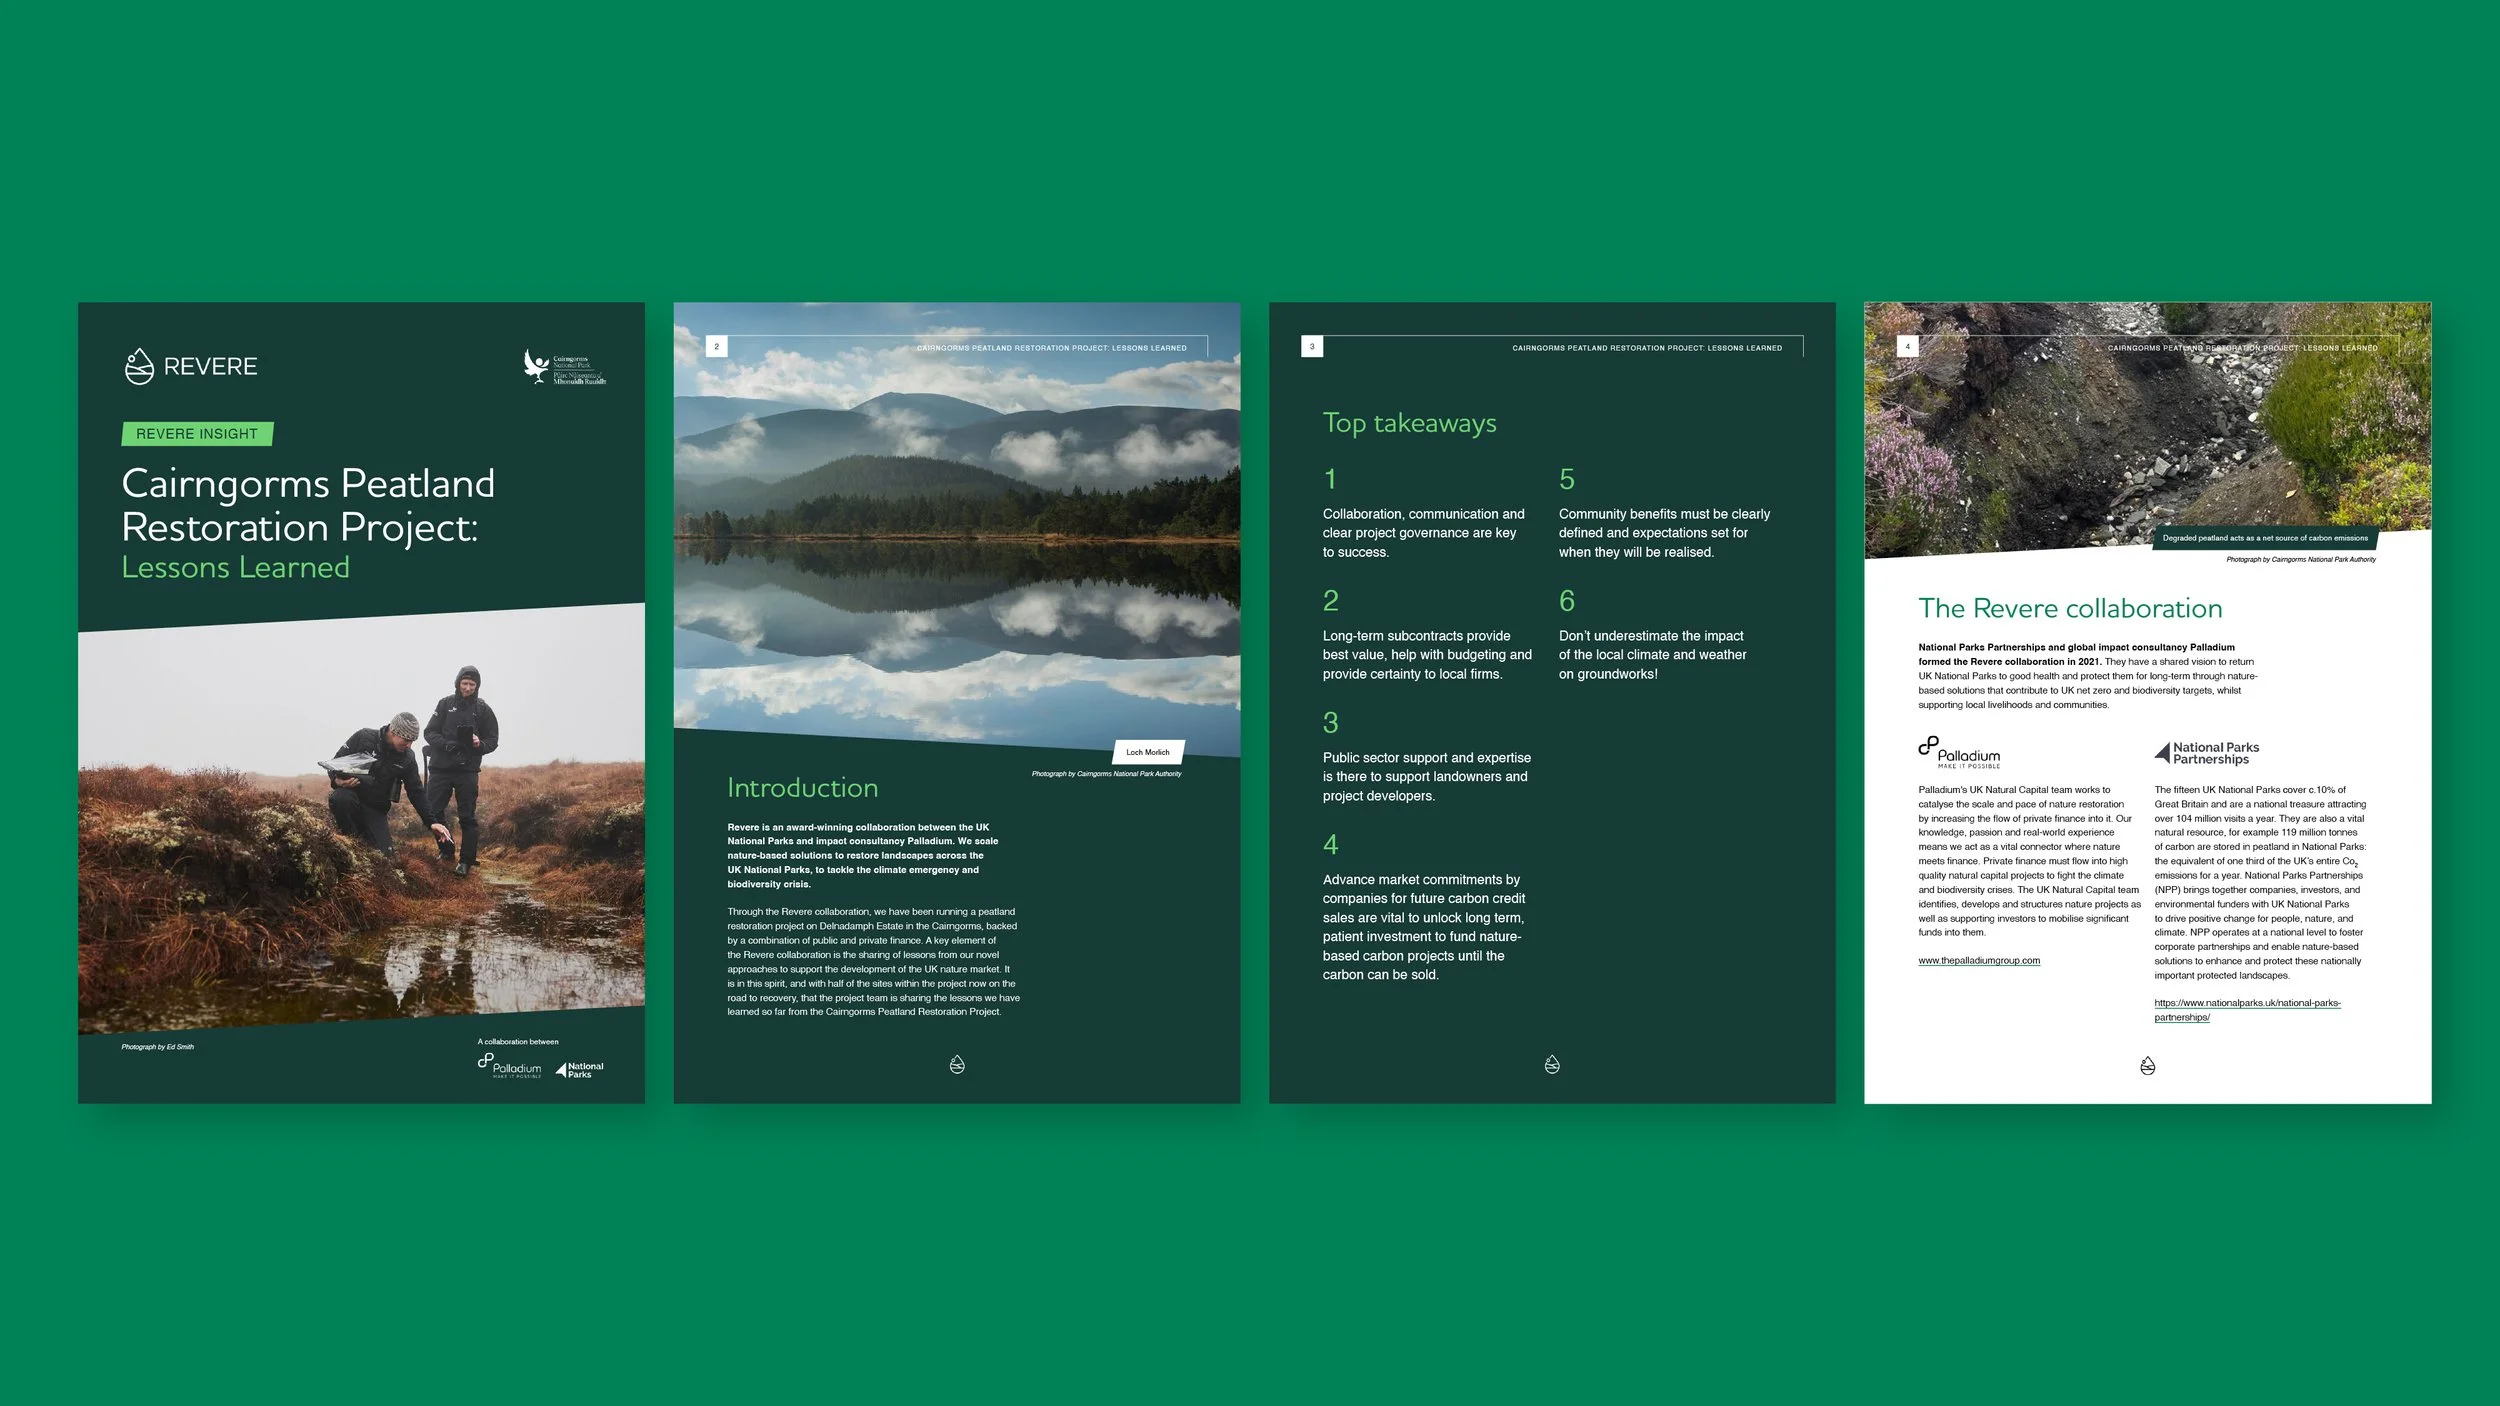Click droplet icon at bottom of Revere collaboration page
Screen dimensions: 2500x1406
click(2147, 1066)
